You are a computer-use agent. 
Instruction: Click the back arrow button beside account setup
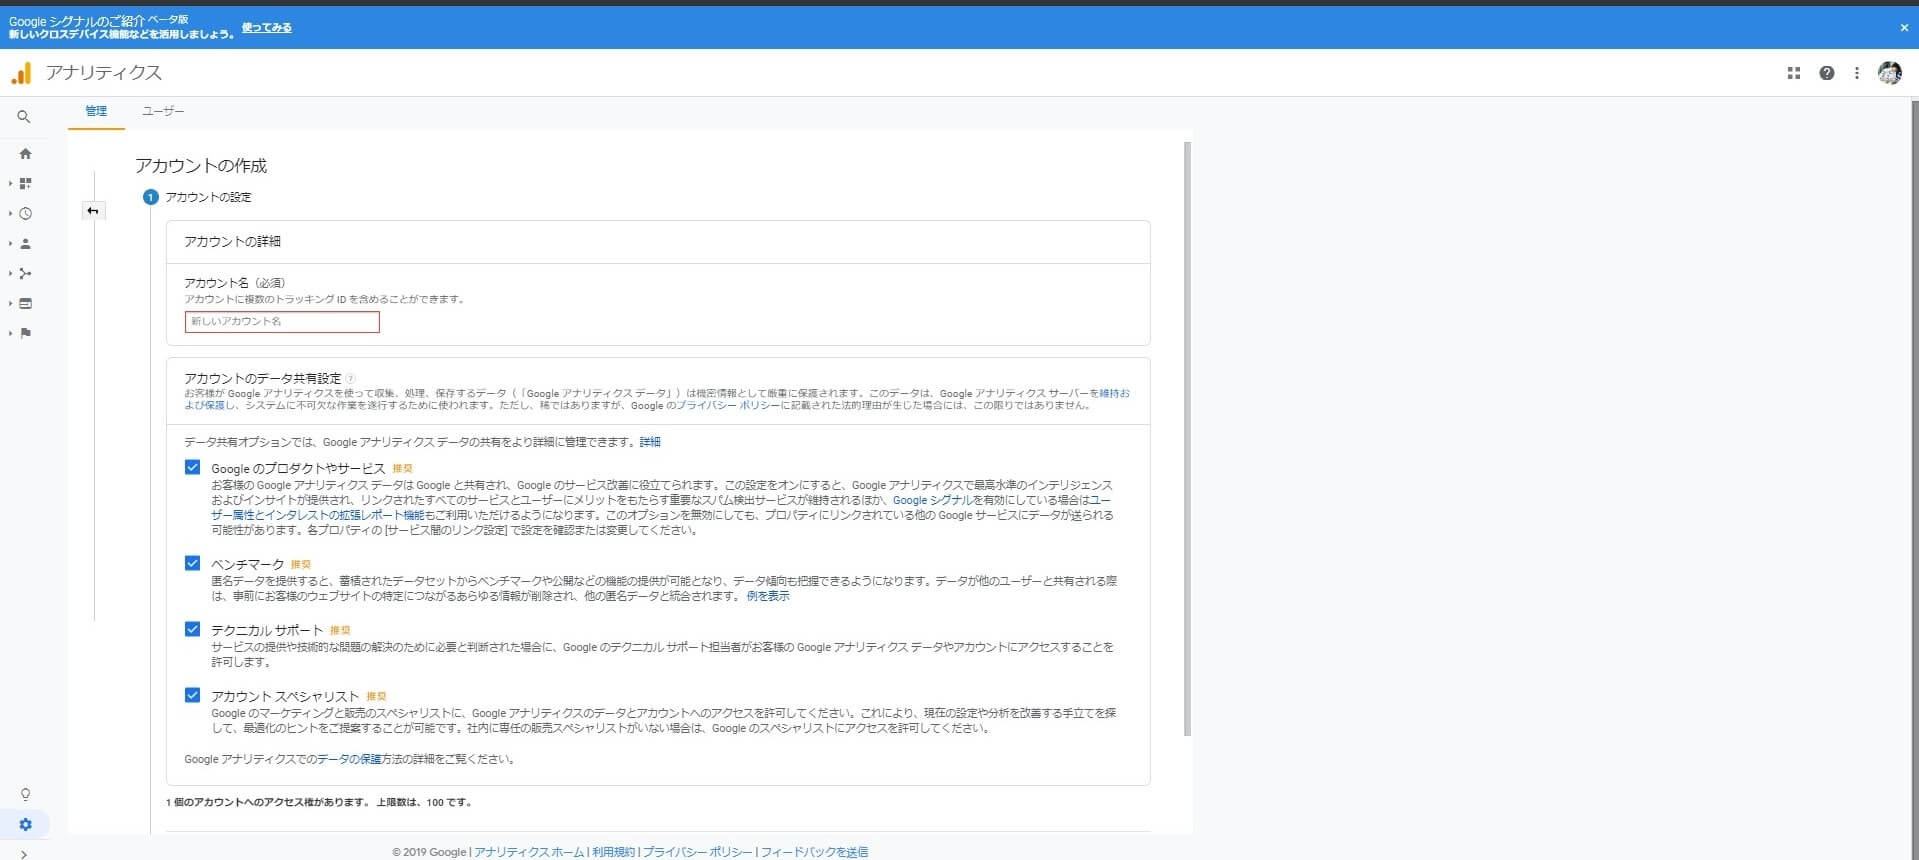coord(93,211)
